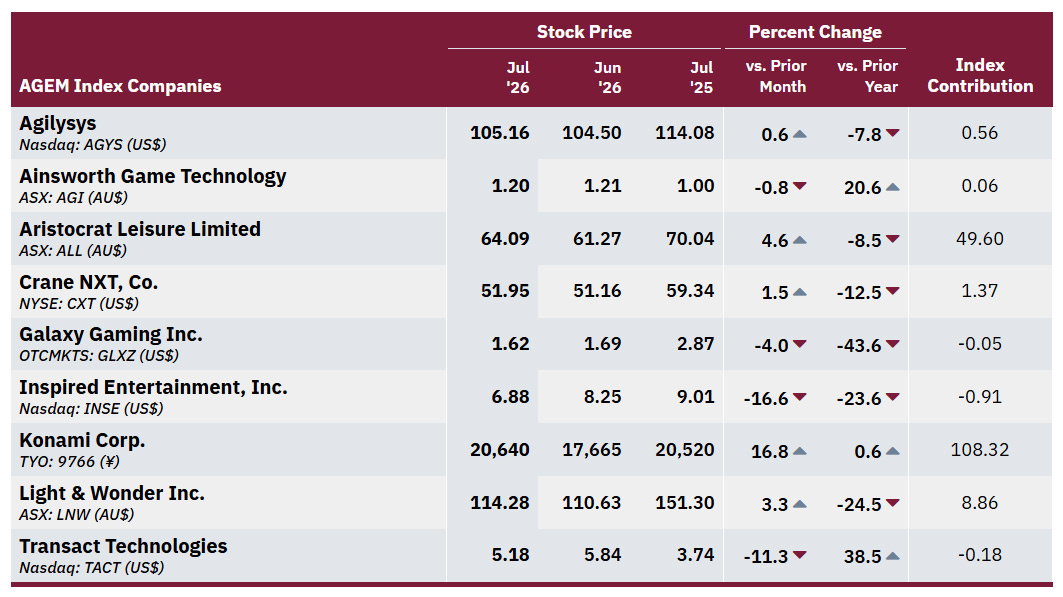Select the Stock Price header
Image resolution: width=1063 pixels, height=597 pixels.
584,32
